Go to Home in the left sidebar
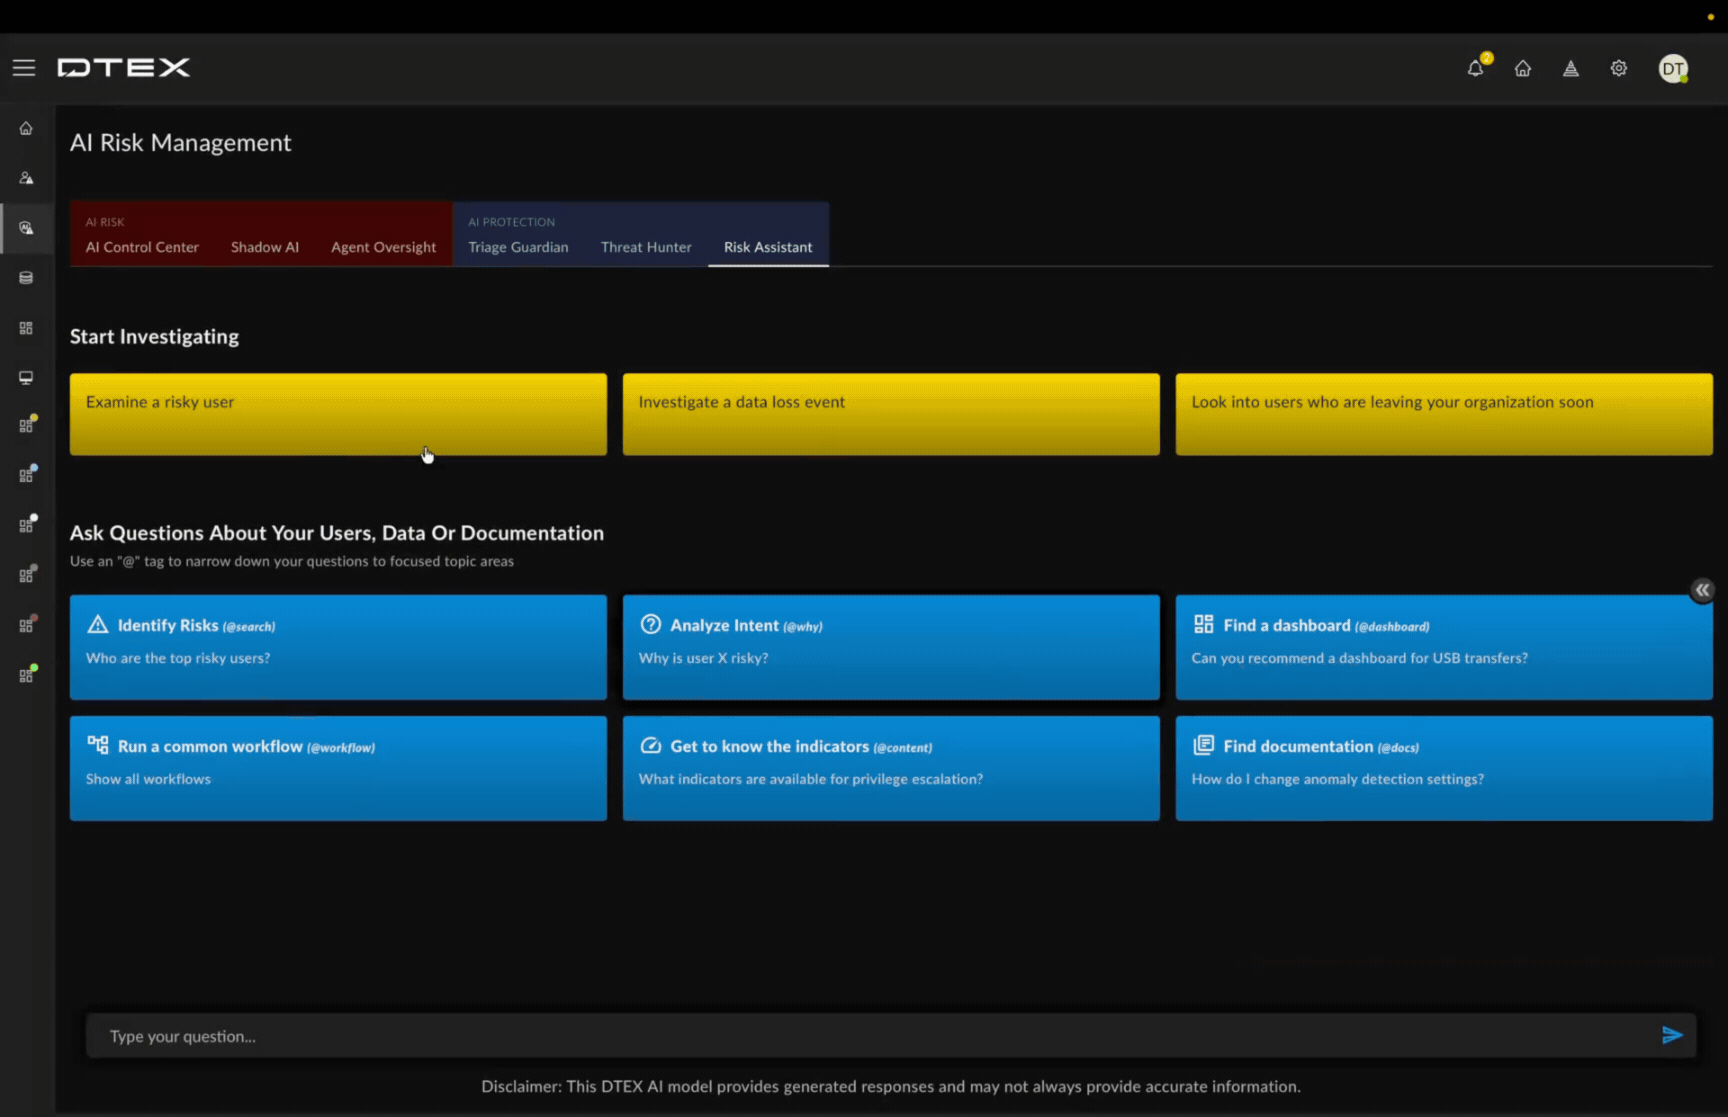This screenshot has width=1728, height=1117. (26, 128)
